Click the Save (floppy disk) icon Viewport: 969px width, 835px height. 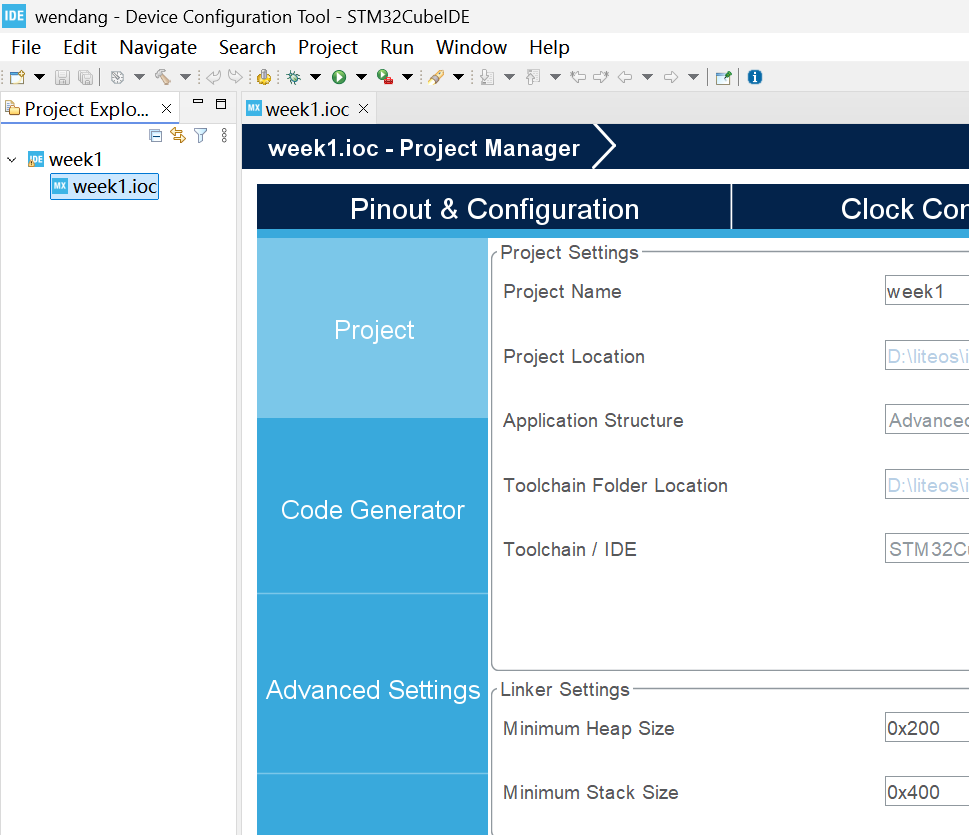pos(62,77)
